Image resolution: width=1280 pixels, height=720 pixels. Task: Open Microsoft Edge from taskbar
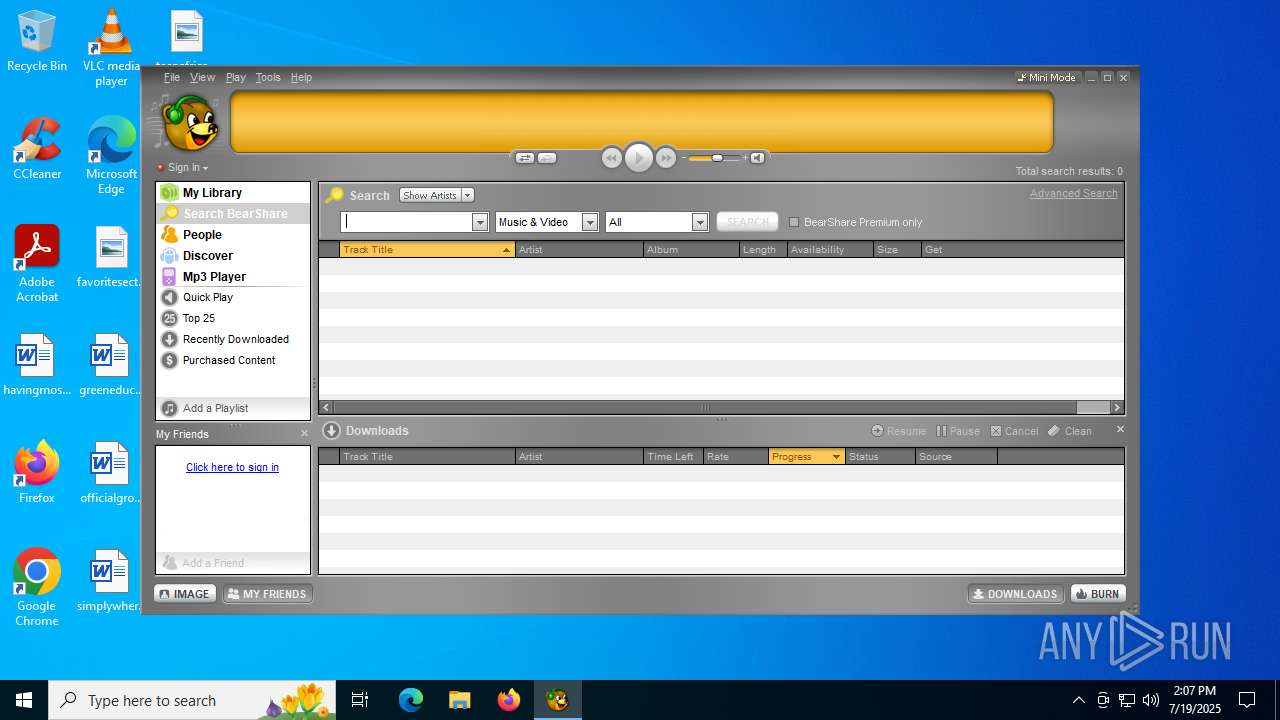coord(411,700)
